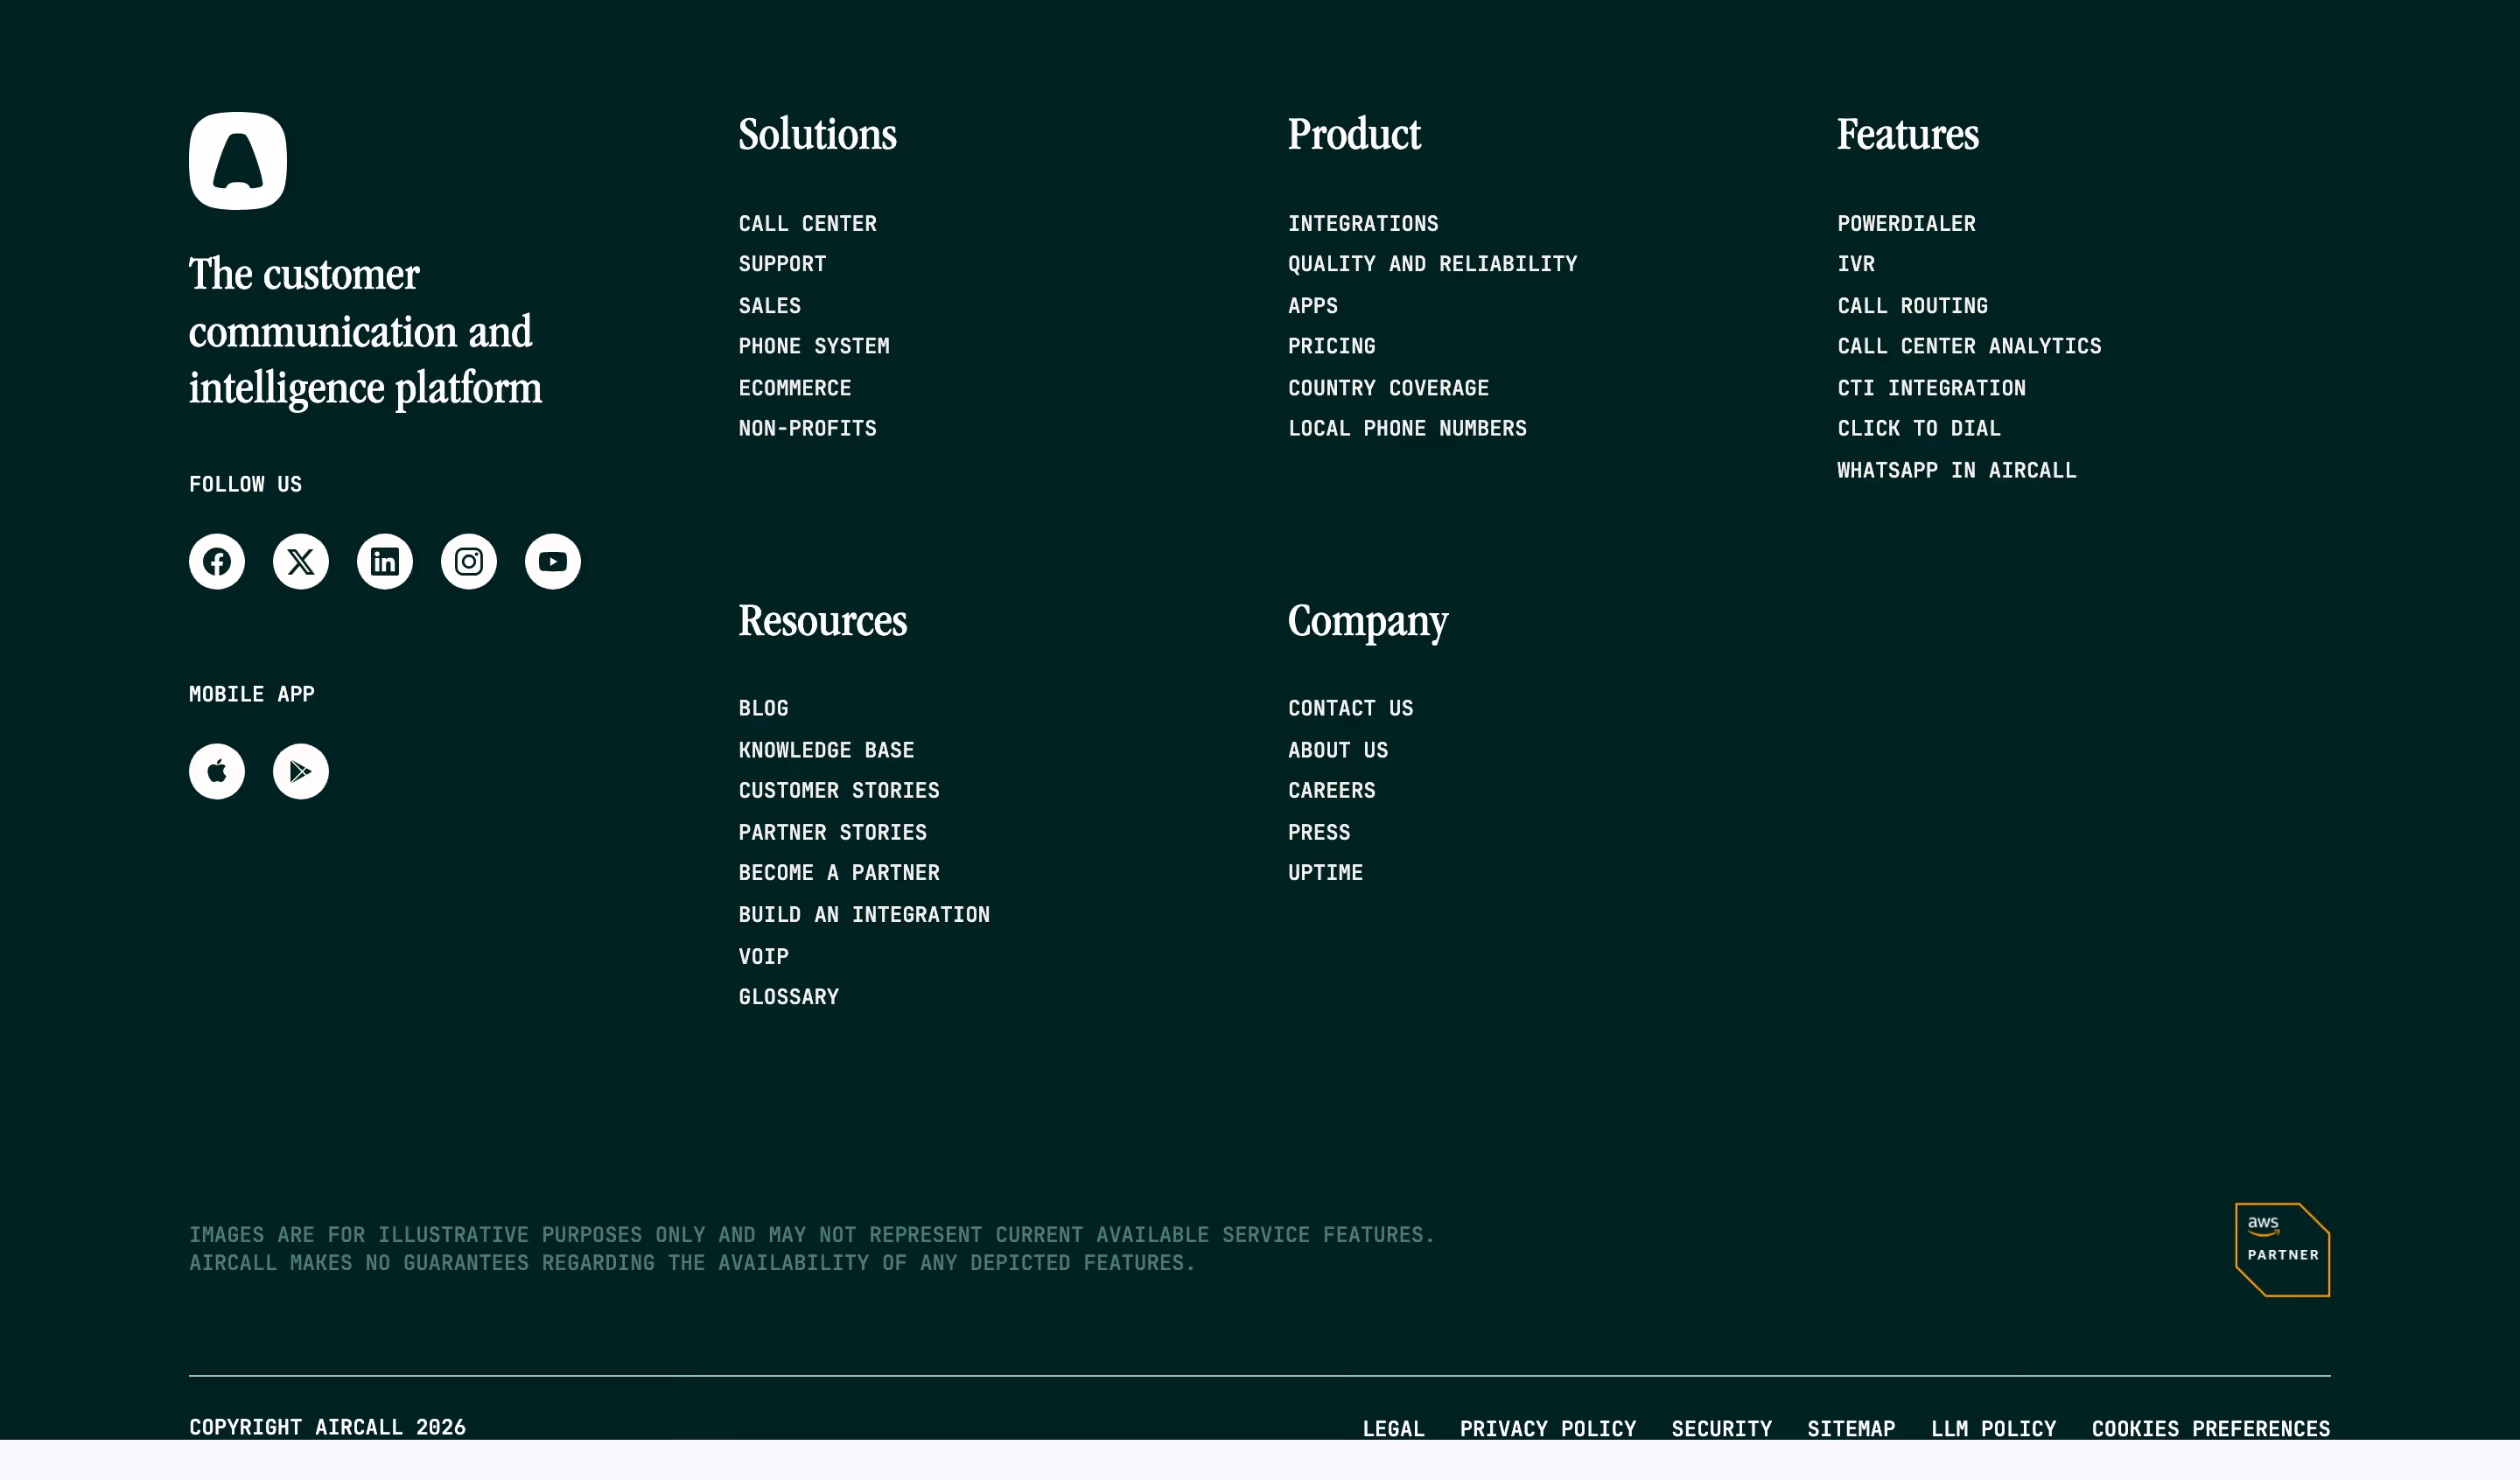Open Contact Us under Company
The image size is (2520, 1480).
[1351, 708]
